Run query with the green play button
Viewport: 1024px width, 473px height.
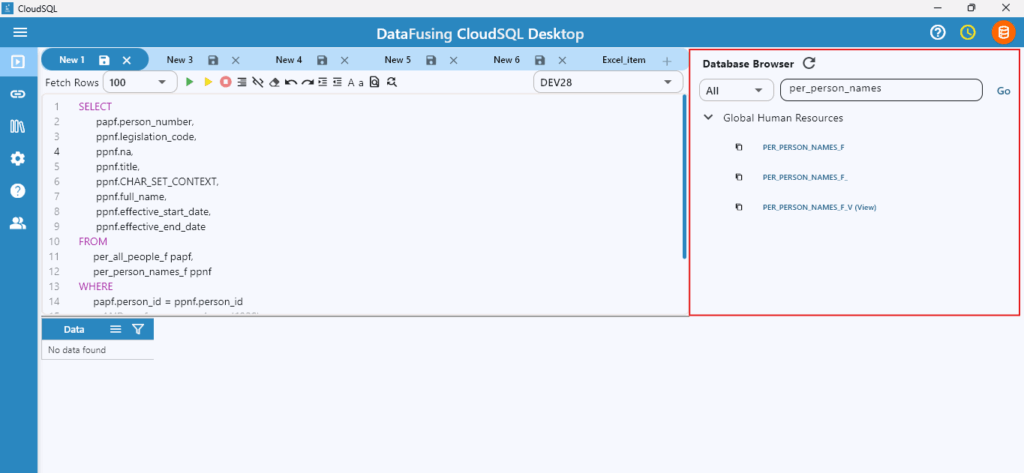(x=190, y=82)
